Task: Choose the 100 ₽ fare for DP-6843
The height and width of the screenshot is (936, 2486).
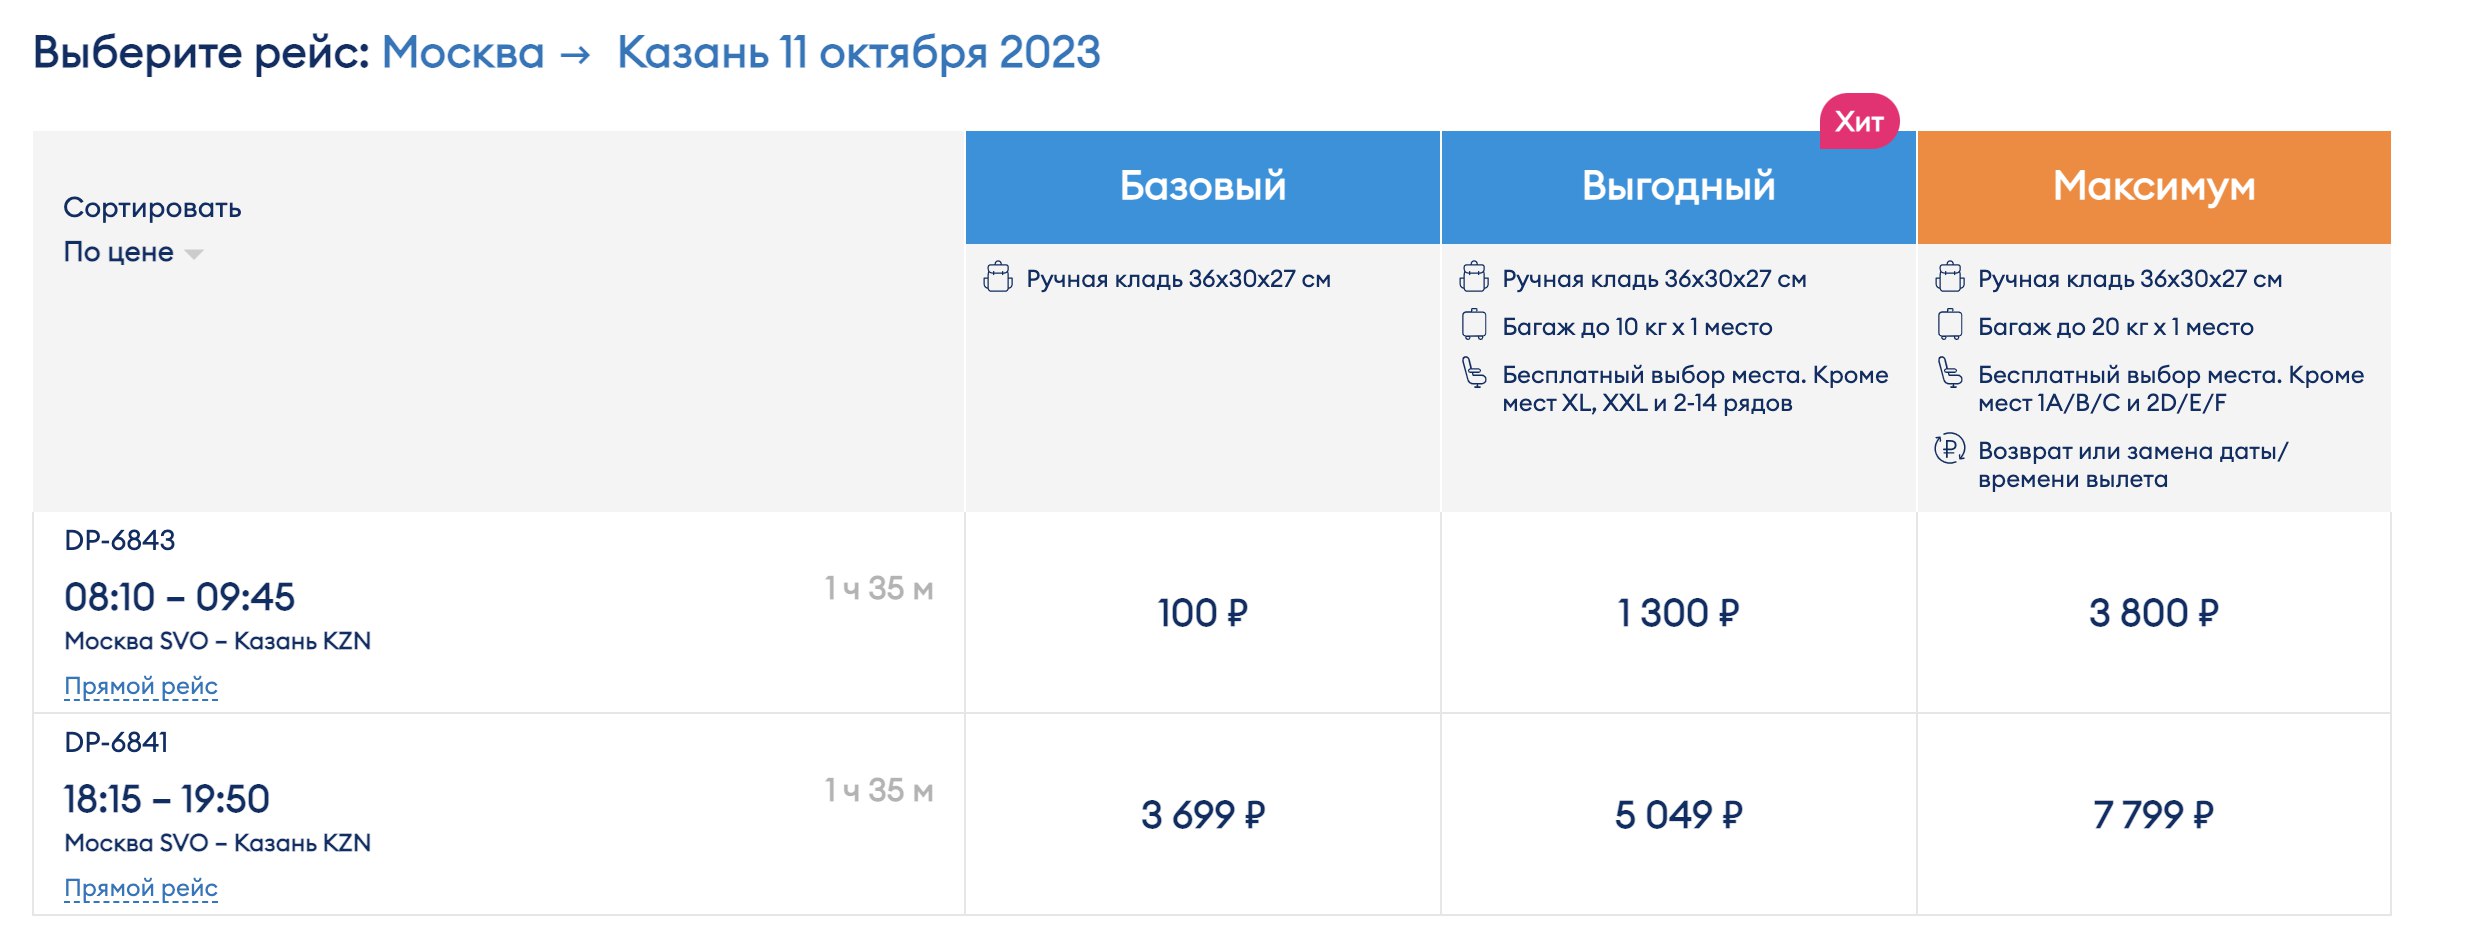Action: coord(1202,613)
